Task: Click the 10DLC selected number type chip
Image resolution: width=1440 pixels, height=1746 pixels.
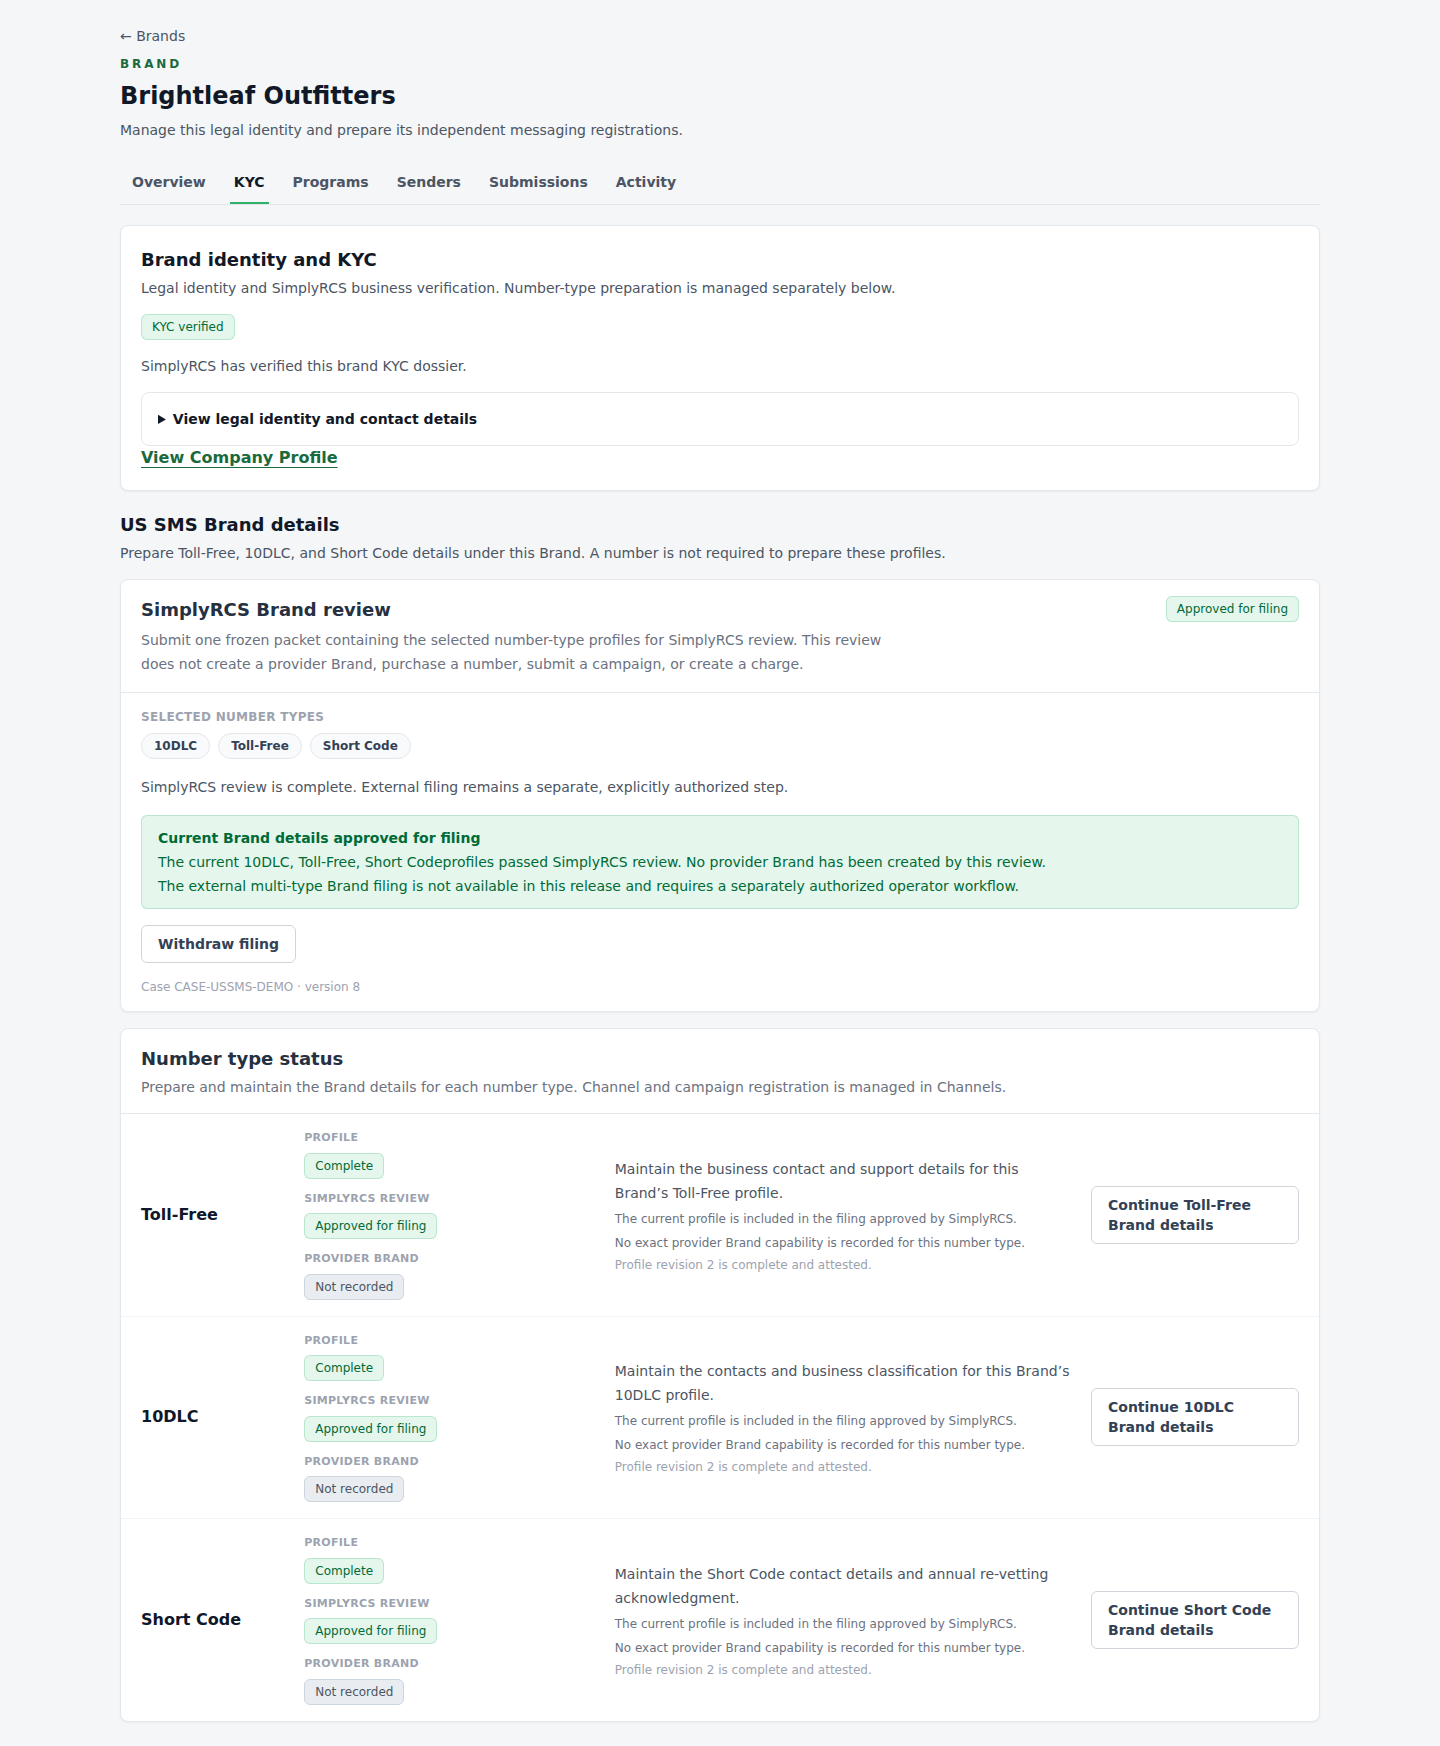Action: pos(176,746)
